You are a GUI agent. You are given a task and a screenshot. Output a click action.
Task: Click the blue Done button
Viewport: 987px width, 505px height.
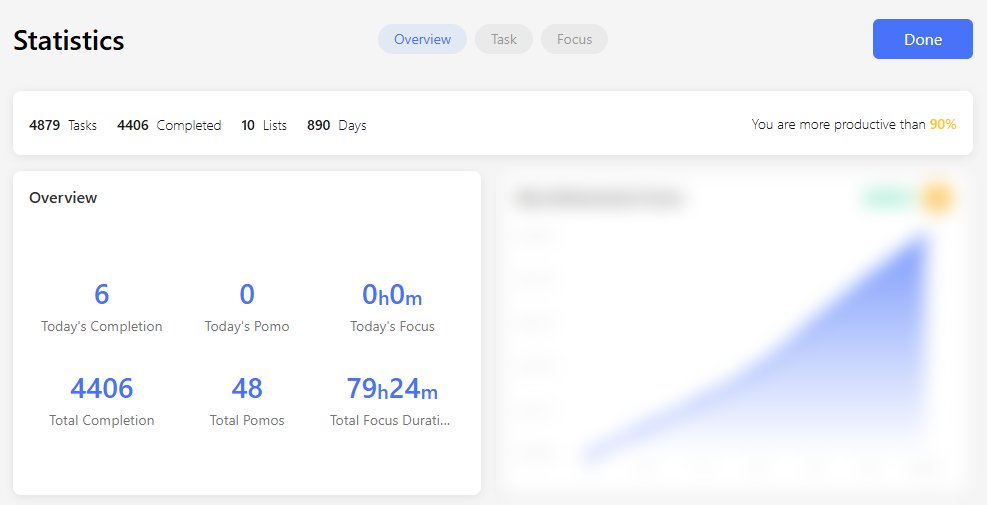coord(922,39)
